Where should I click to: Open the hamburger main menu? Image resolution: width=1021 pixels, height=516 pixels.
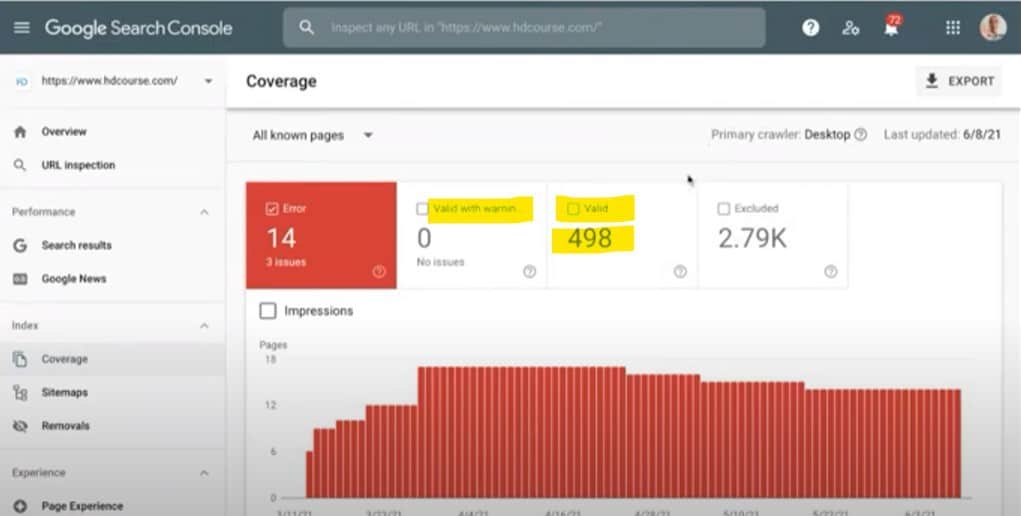21,27
